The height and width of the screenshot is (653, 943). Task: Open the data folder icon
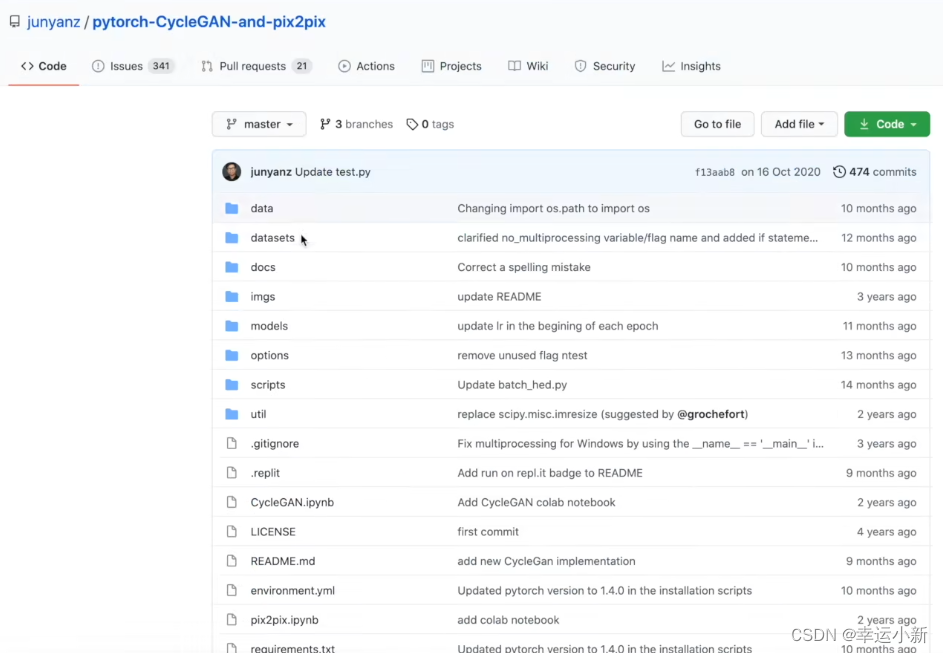click(x=232, y=208)
